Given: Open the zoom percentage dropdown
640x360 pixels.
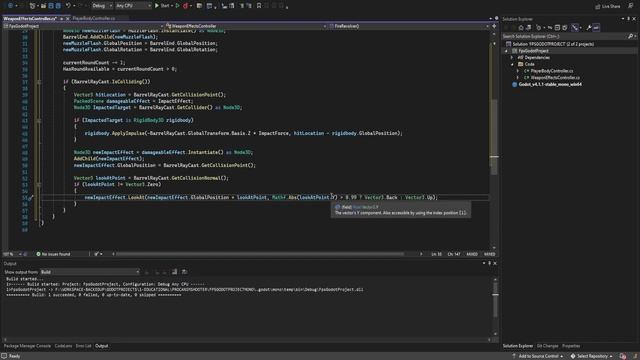Looking at the screenshot, I should (x=12, y=254).
